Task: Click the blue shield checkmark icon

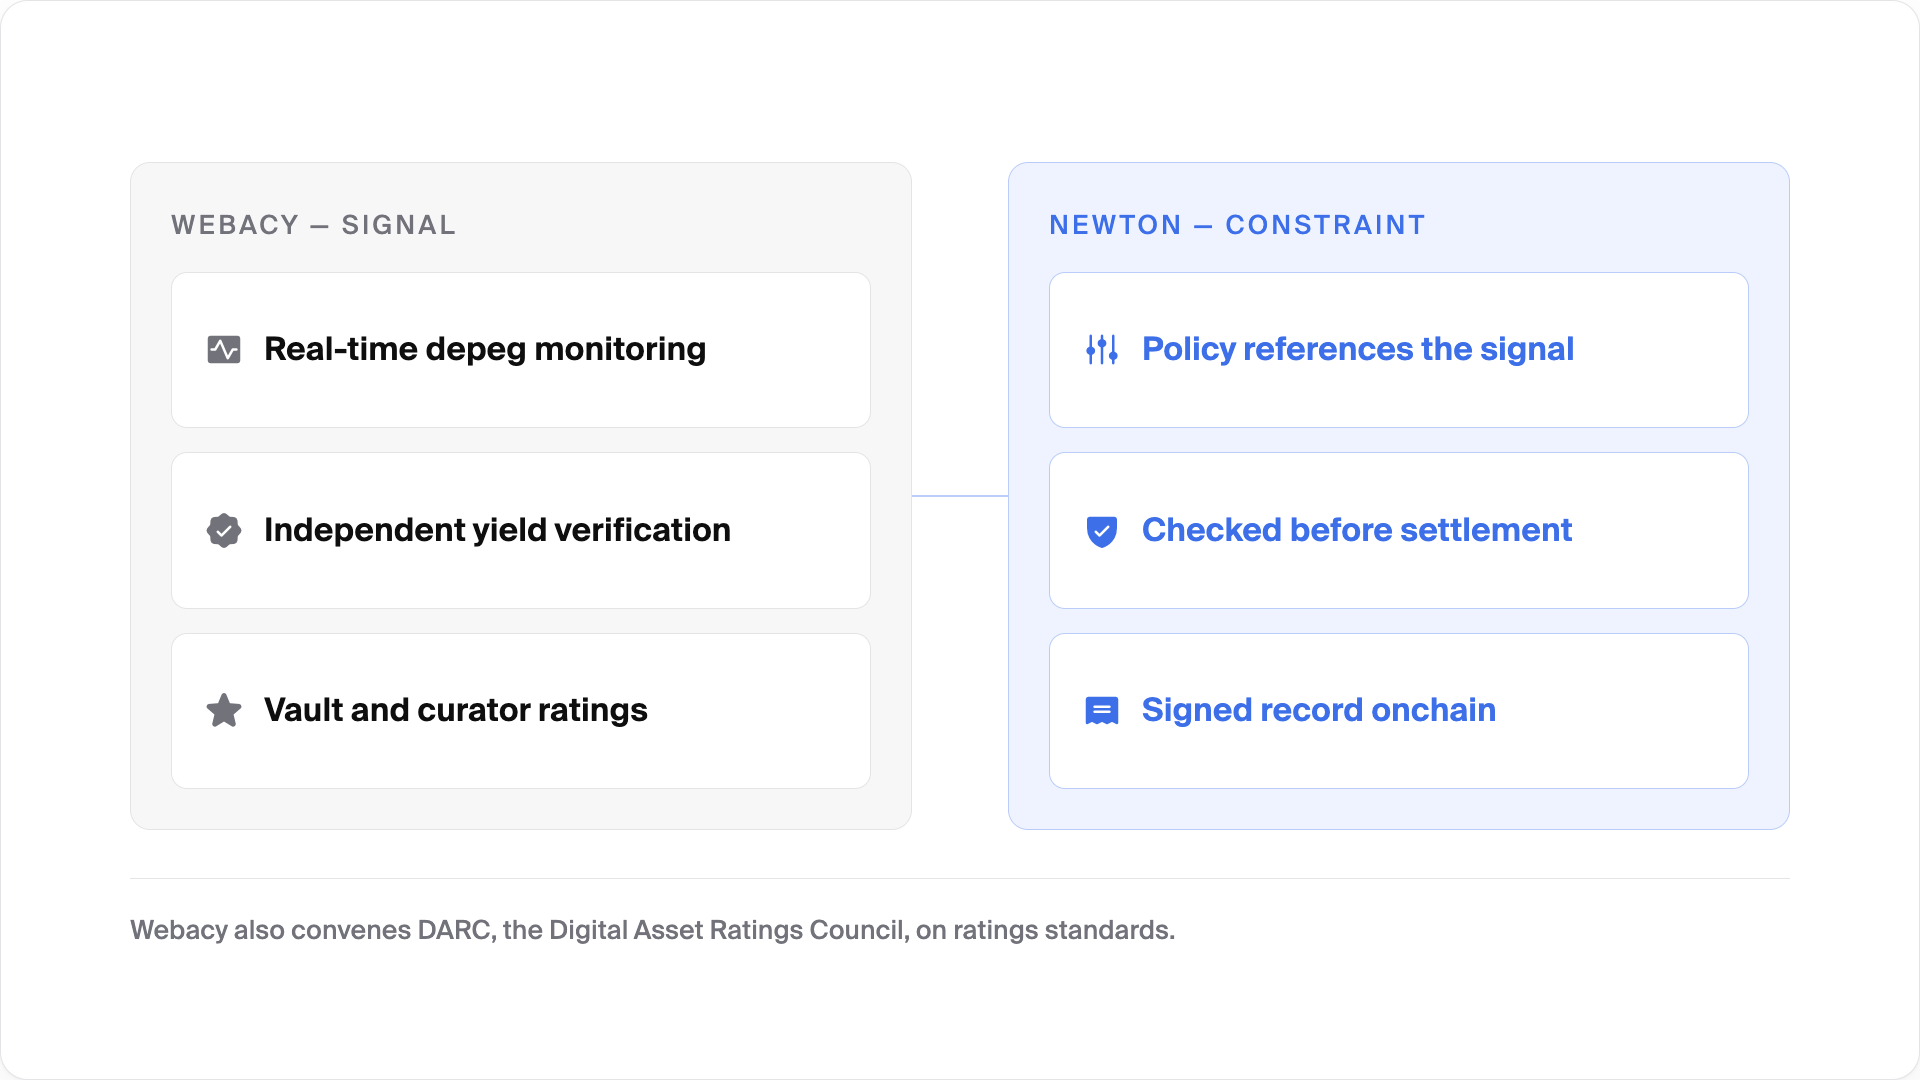Action: click(x=1102, y=531)
